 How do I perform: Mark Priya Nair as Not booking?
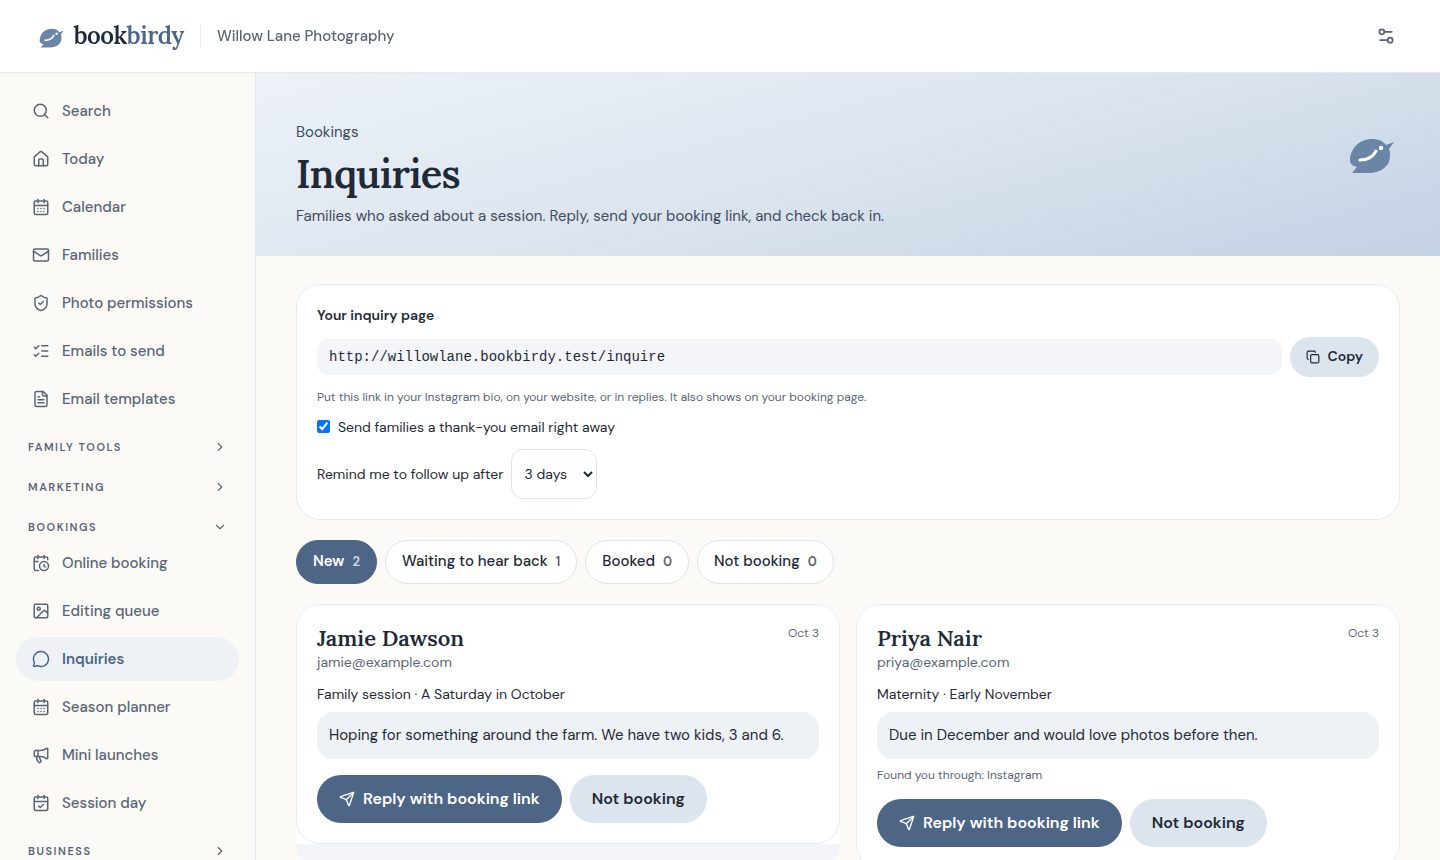point(1198,823)
